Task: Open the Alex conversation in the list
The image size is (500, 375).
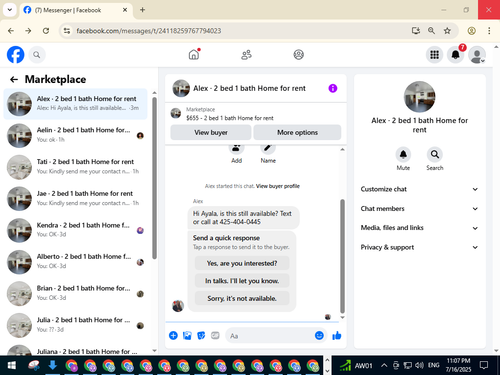Action: tap(75, 104)
